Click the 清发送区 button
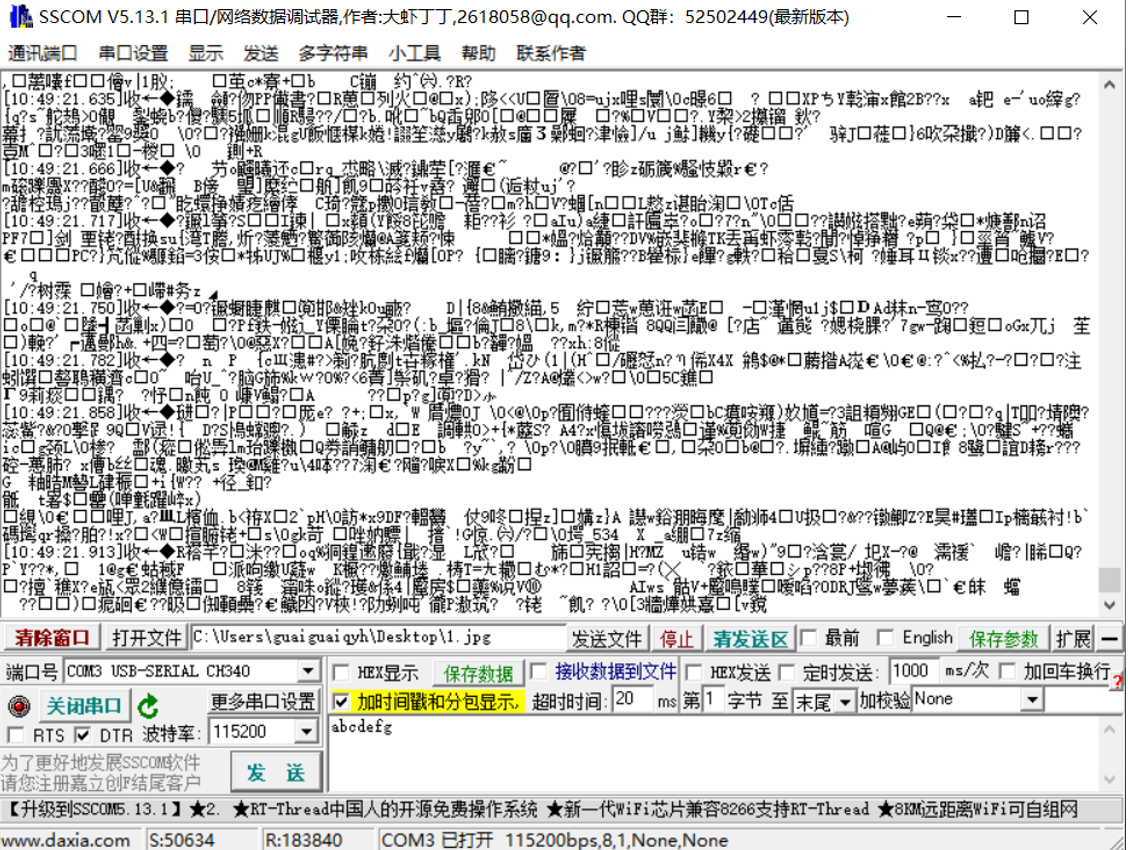Screen dimensions: 1128x850 click(750, 638)
